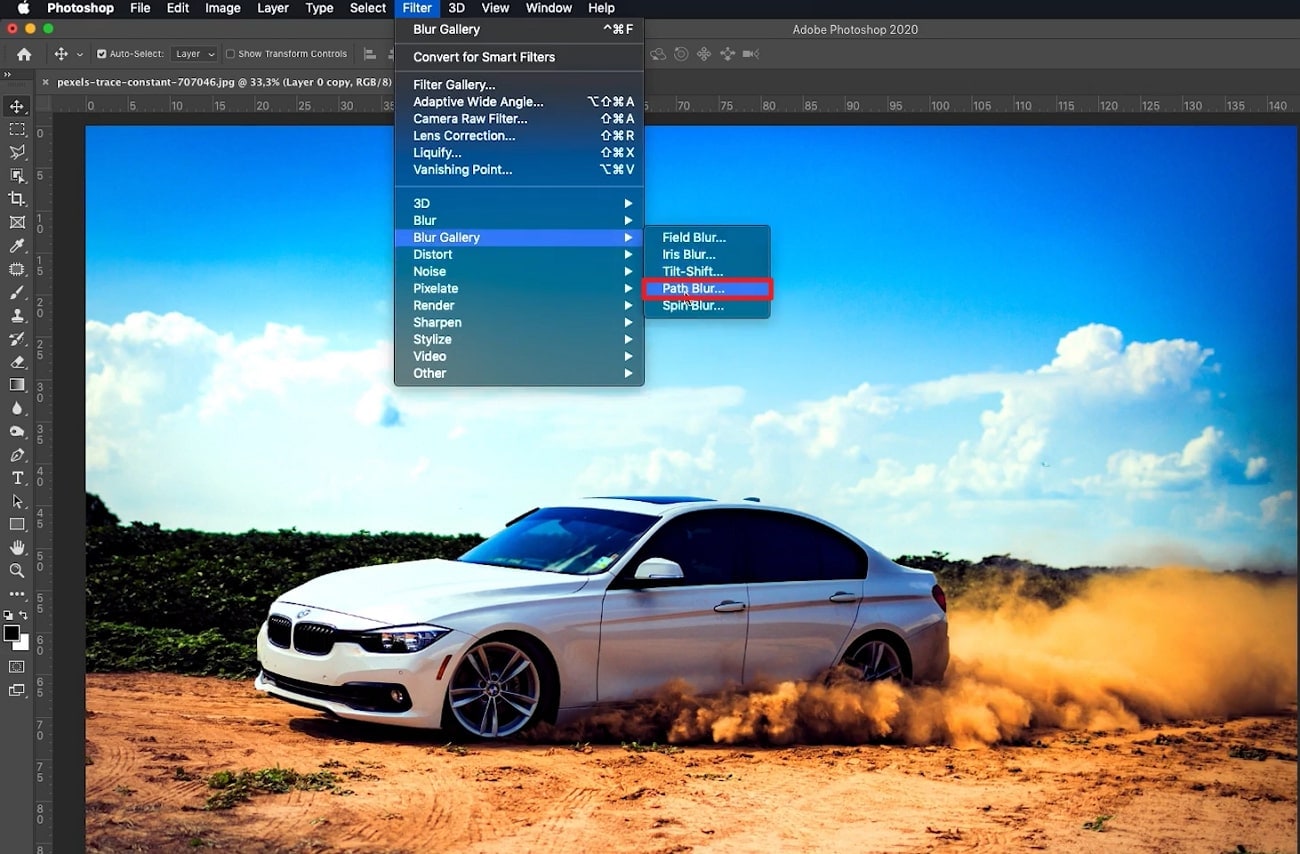This screenshot has height=854, width=1300.
Task: Reset to default black and white colors
Action: click(8, 615)
